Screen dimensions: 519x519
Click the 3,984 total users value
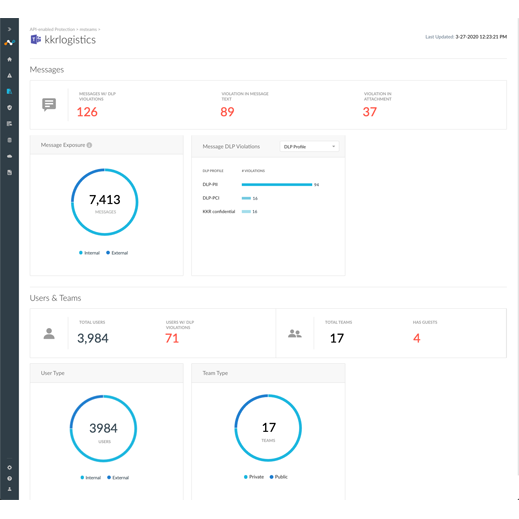93,338
